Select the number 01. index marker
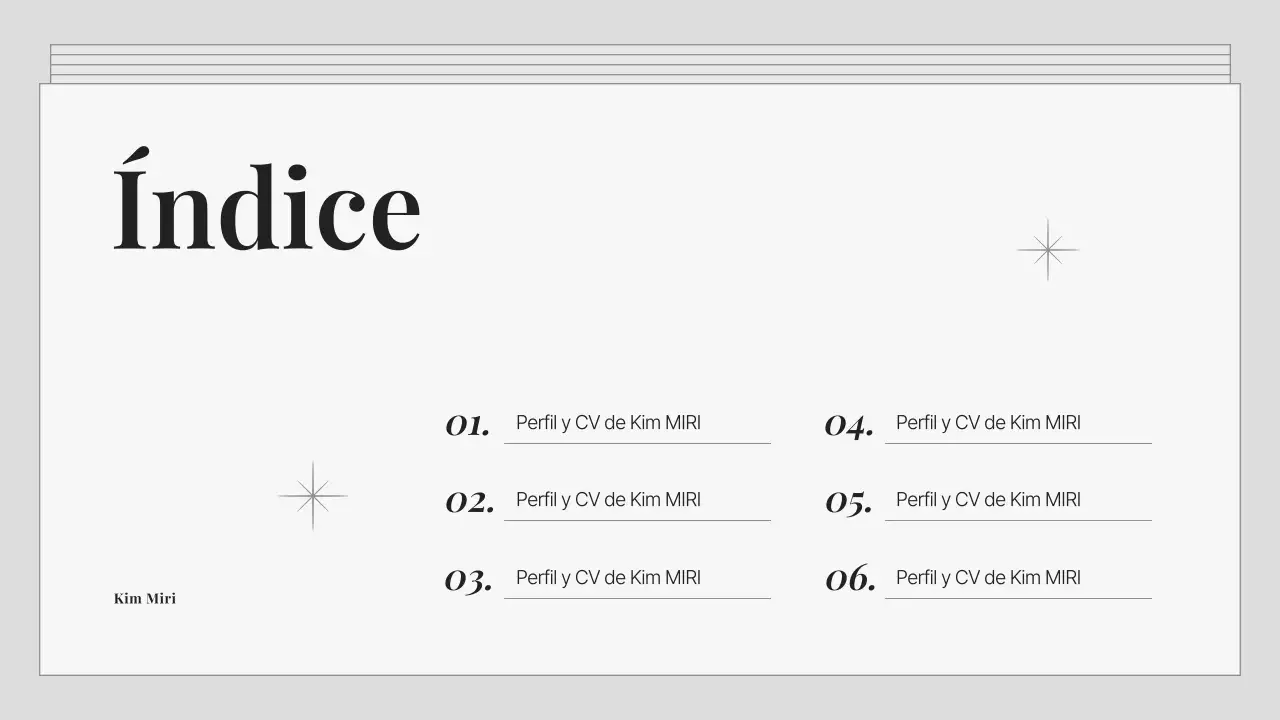 click(x=468, y=425)
